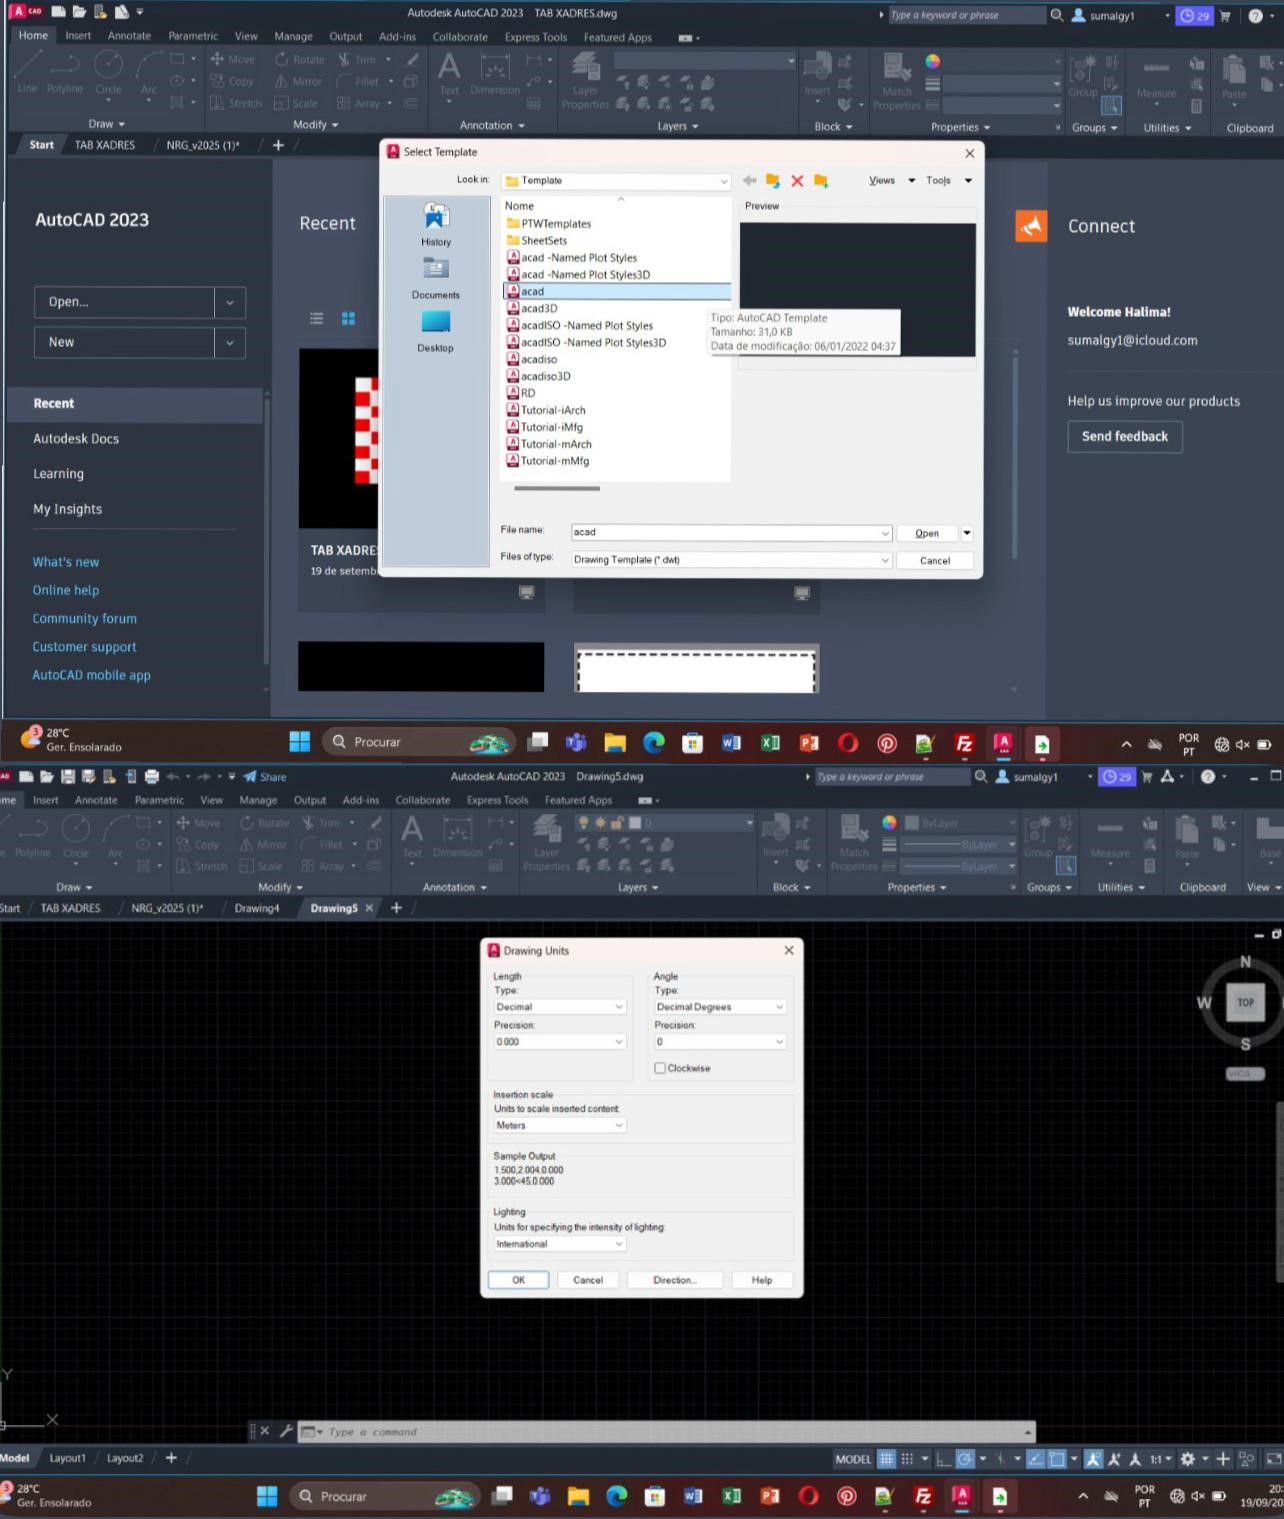This screenshot has width=1284, height=1519.
Task: Toggle snap mode dots in the status bar
Action: click(907, 1459)
